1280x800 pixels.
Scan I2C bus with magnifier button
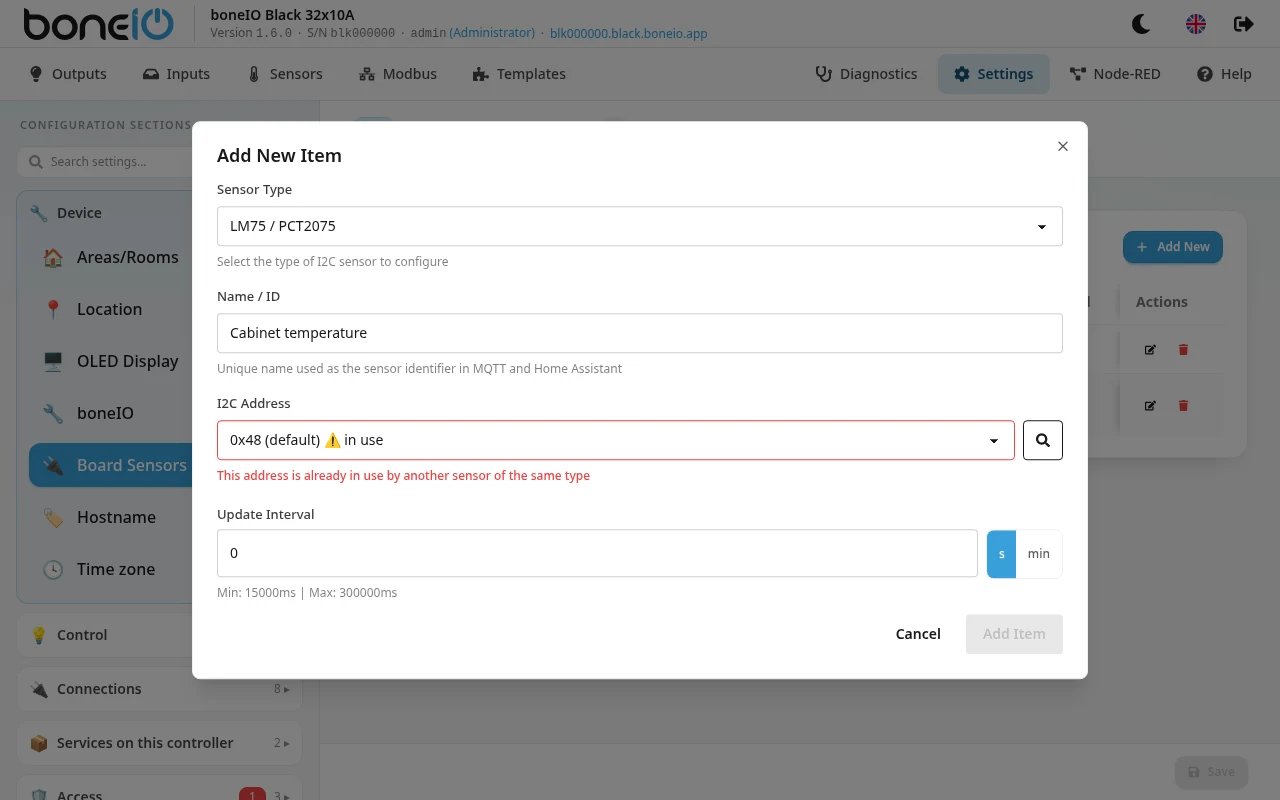point(1043,440)
